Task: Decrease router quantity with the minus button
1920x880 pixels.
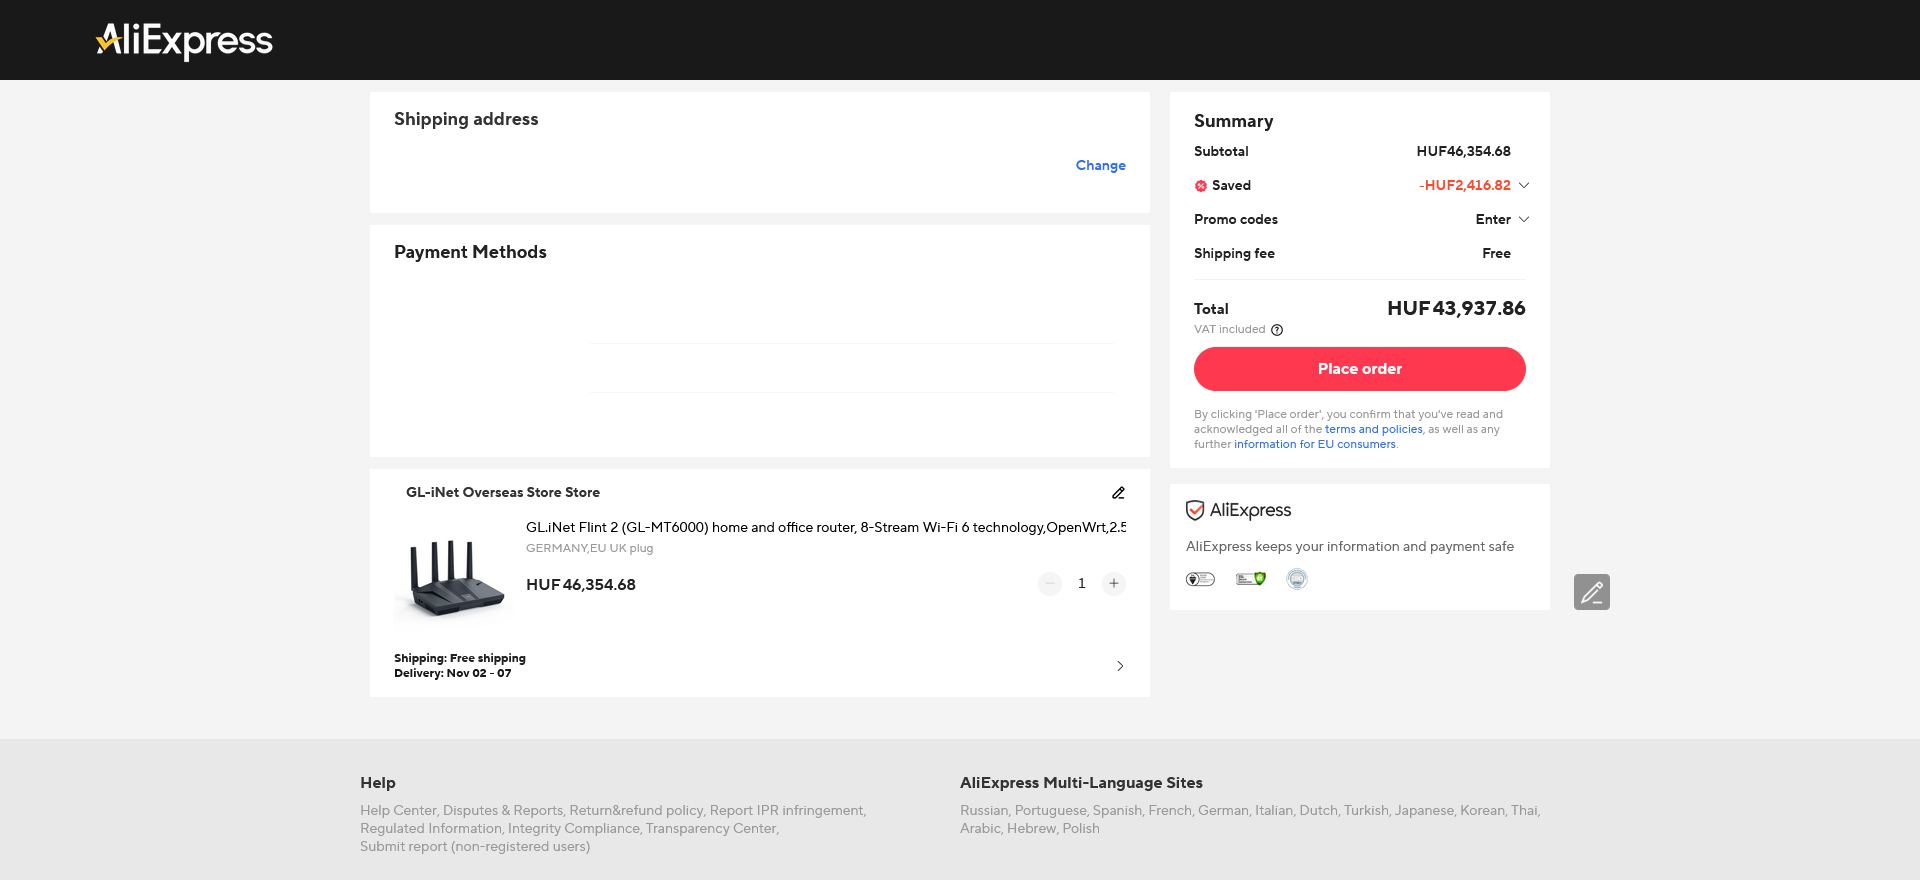Action: click(1050, 584)
